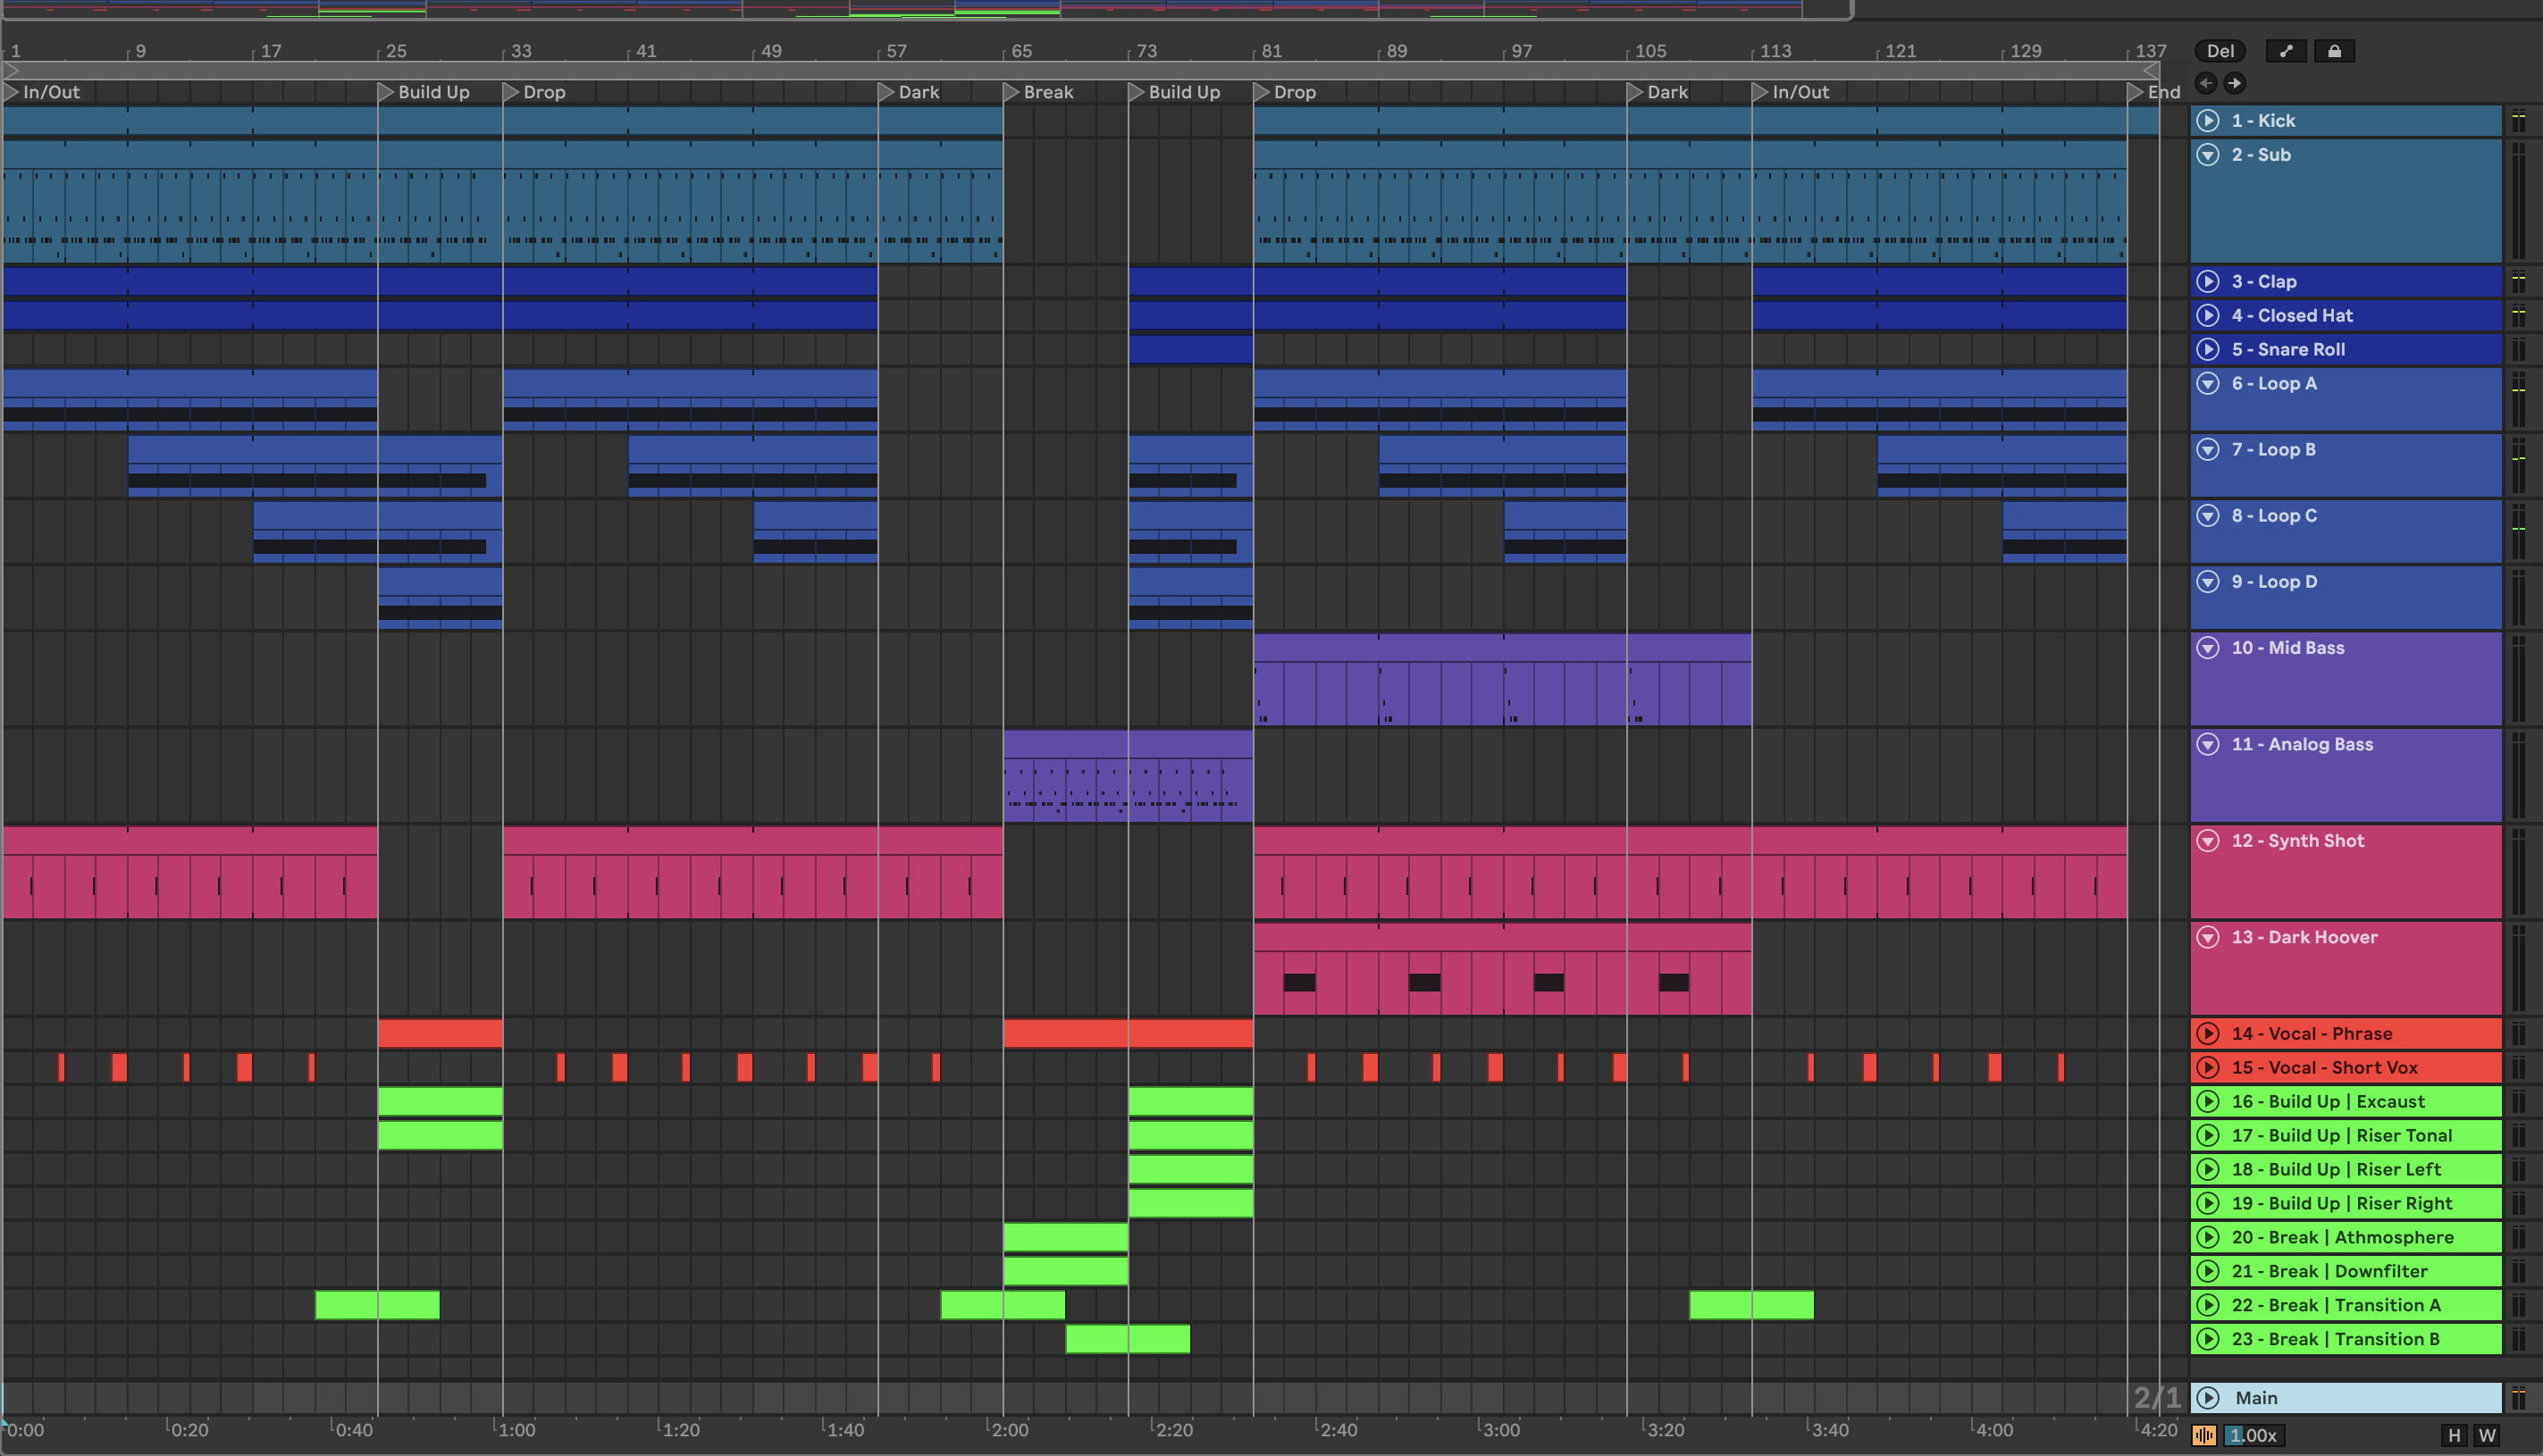The image size is (2543, 1456).
Task: Fold the 13 - Dark Hoover track
Action: coord(2208,937)
